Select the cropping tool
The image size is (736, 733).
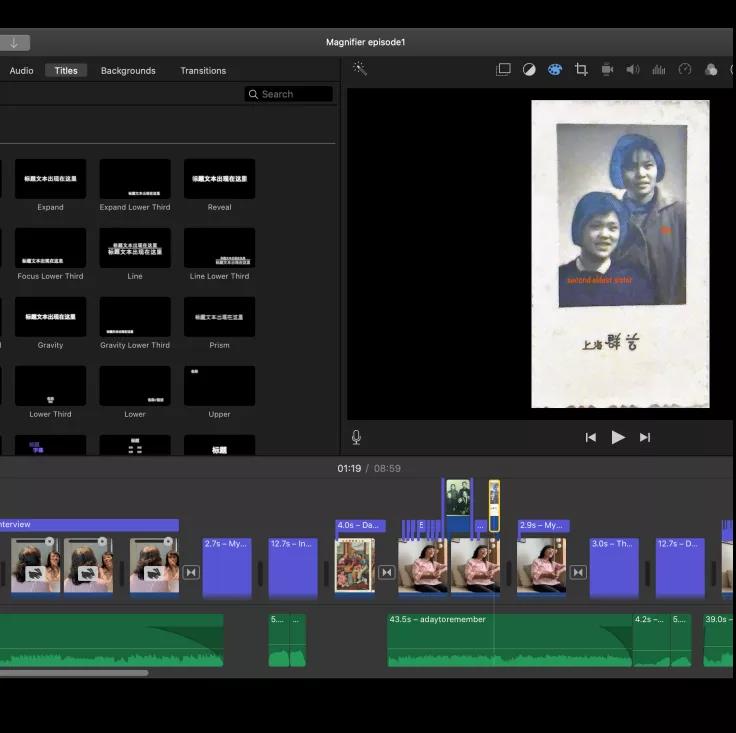tap(581, 70)
